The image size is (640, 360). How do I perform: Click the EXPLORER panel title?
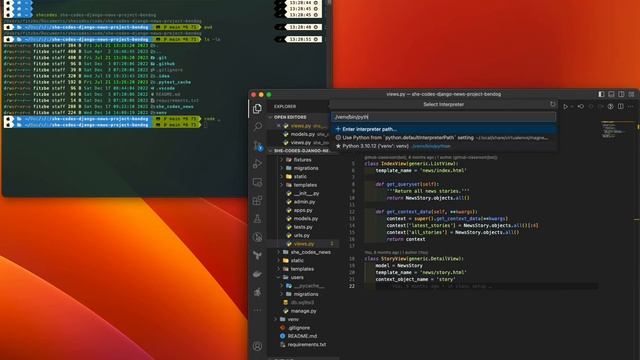[285, 107]
